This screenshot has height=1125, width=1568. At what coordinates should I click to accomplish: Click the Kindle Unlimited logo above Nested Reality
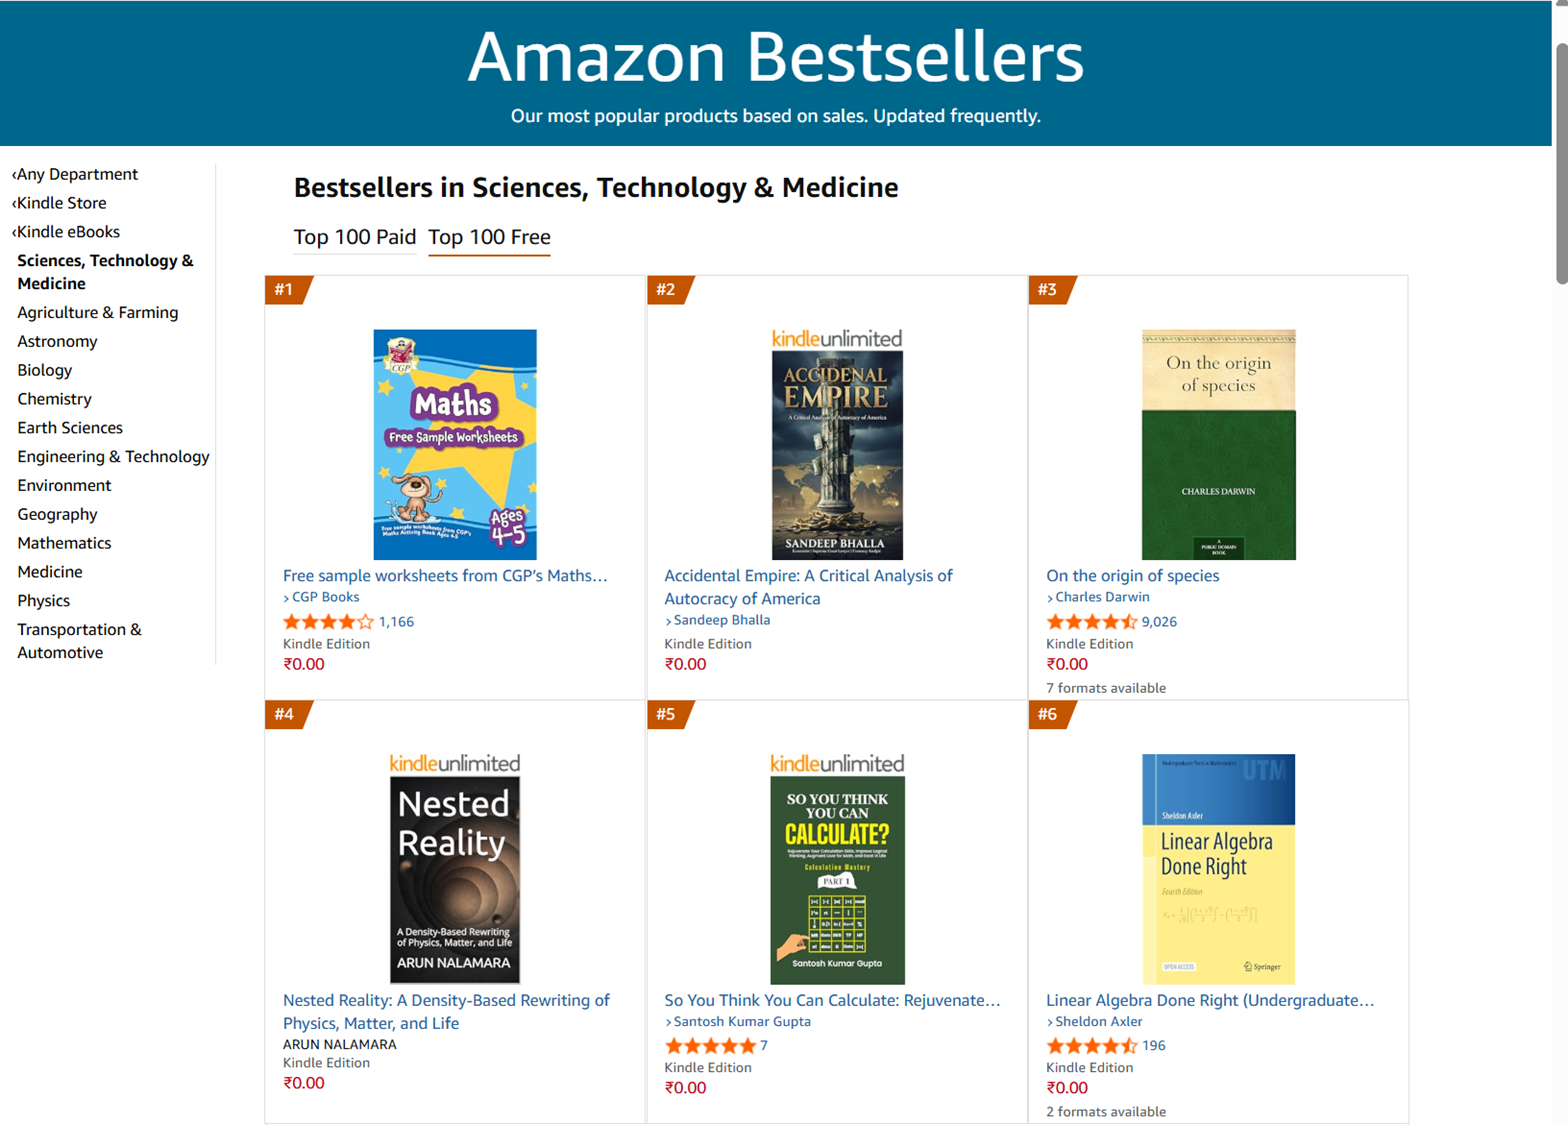click(454, 764)
